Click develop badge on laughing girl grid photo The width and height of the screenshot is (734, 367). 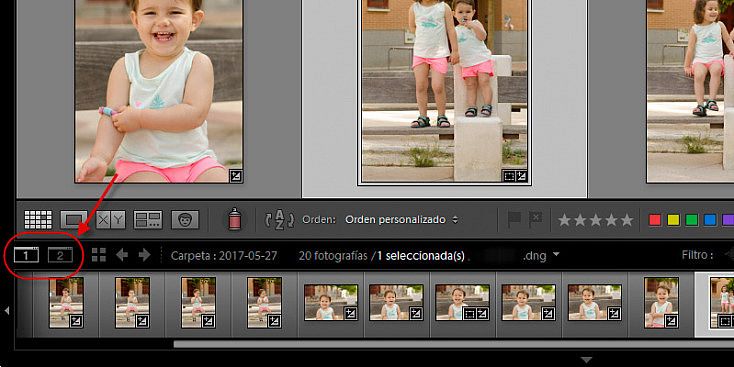coord(235,176)
